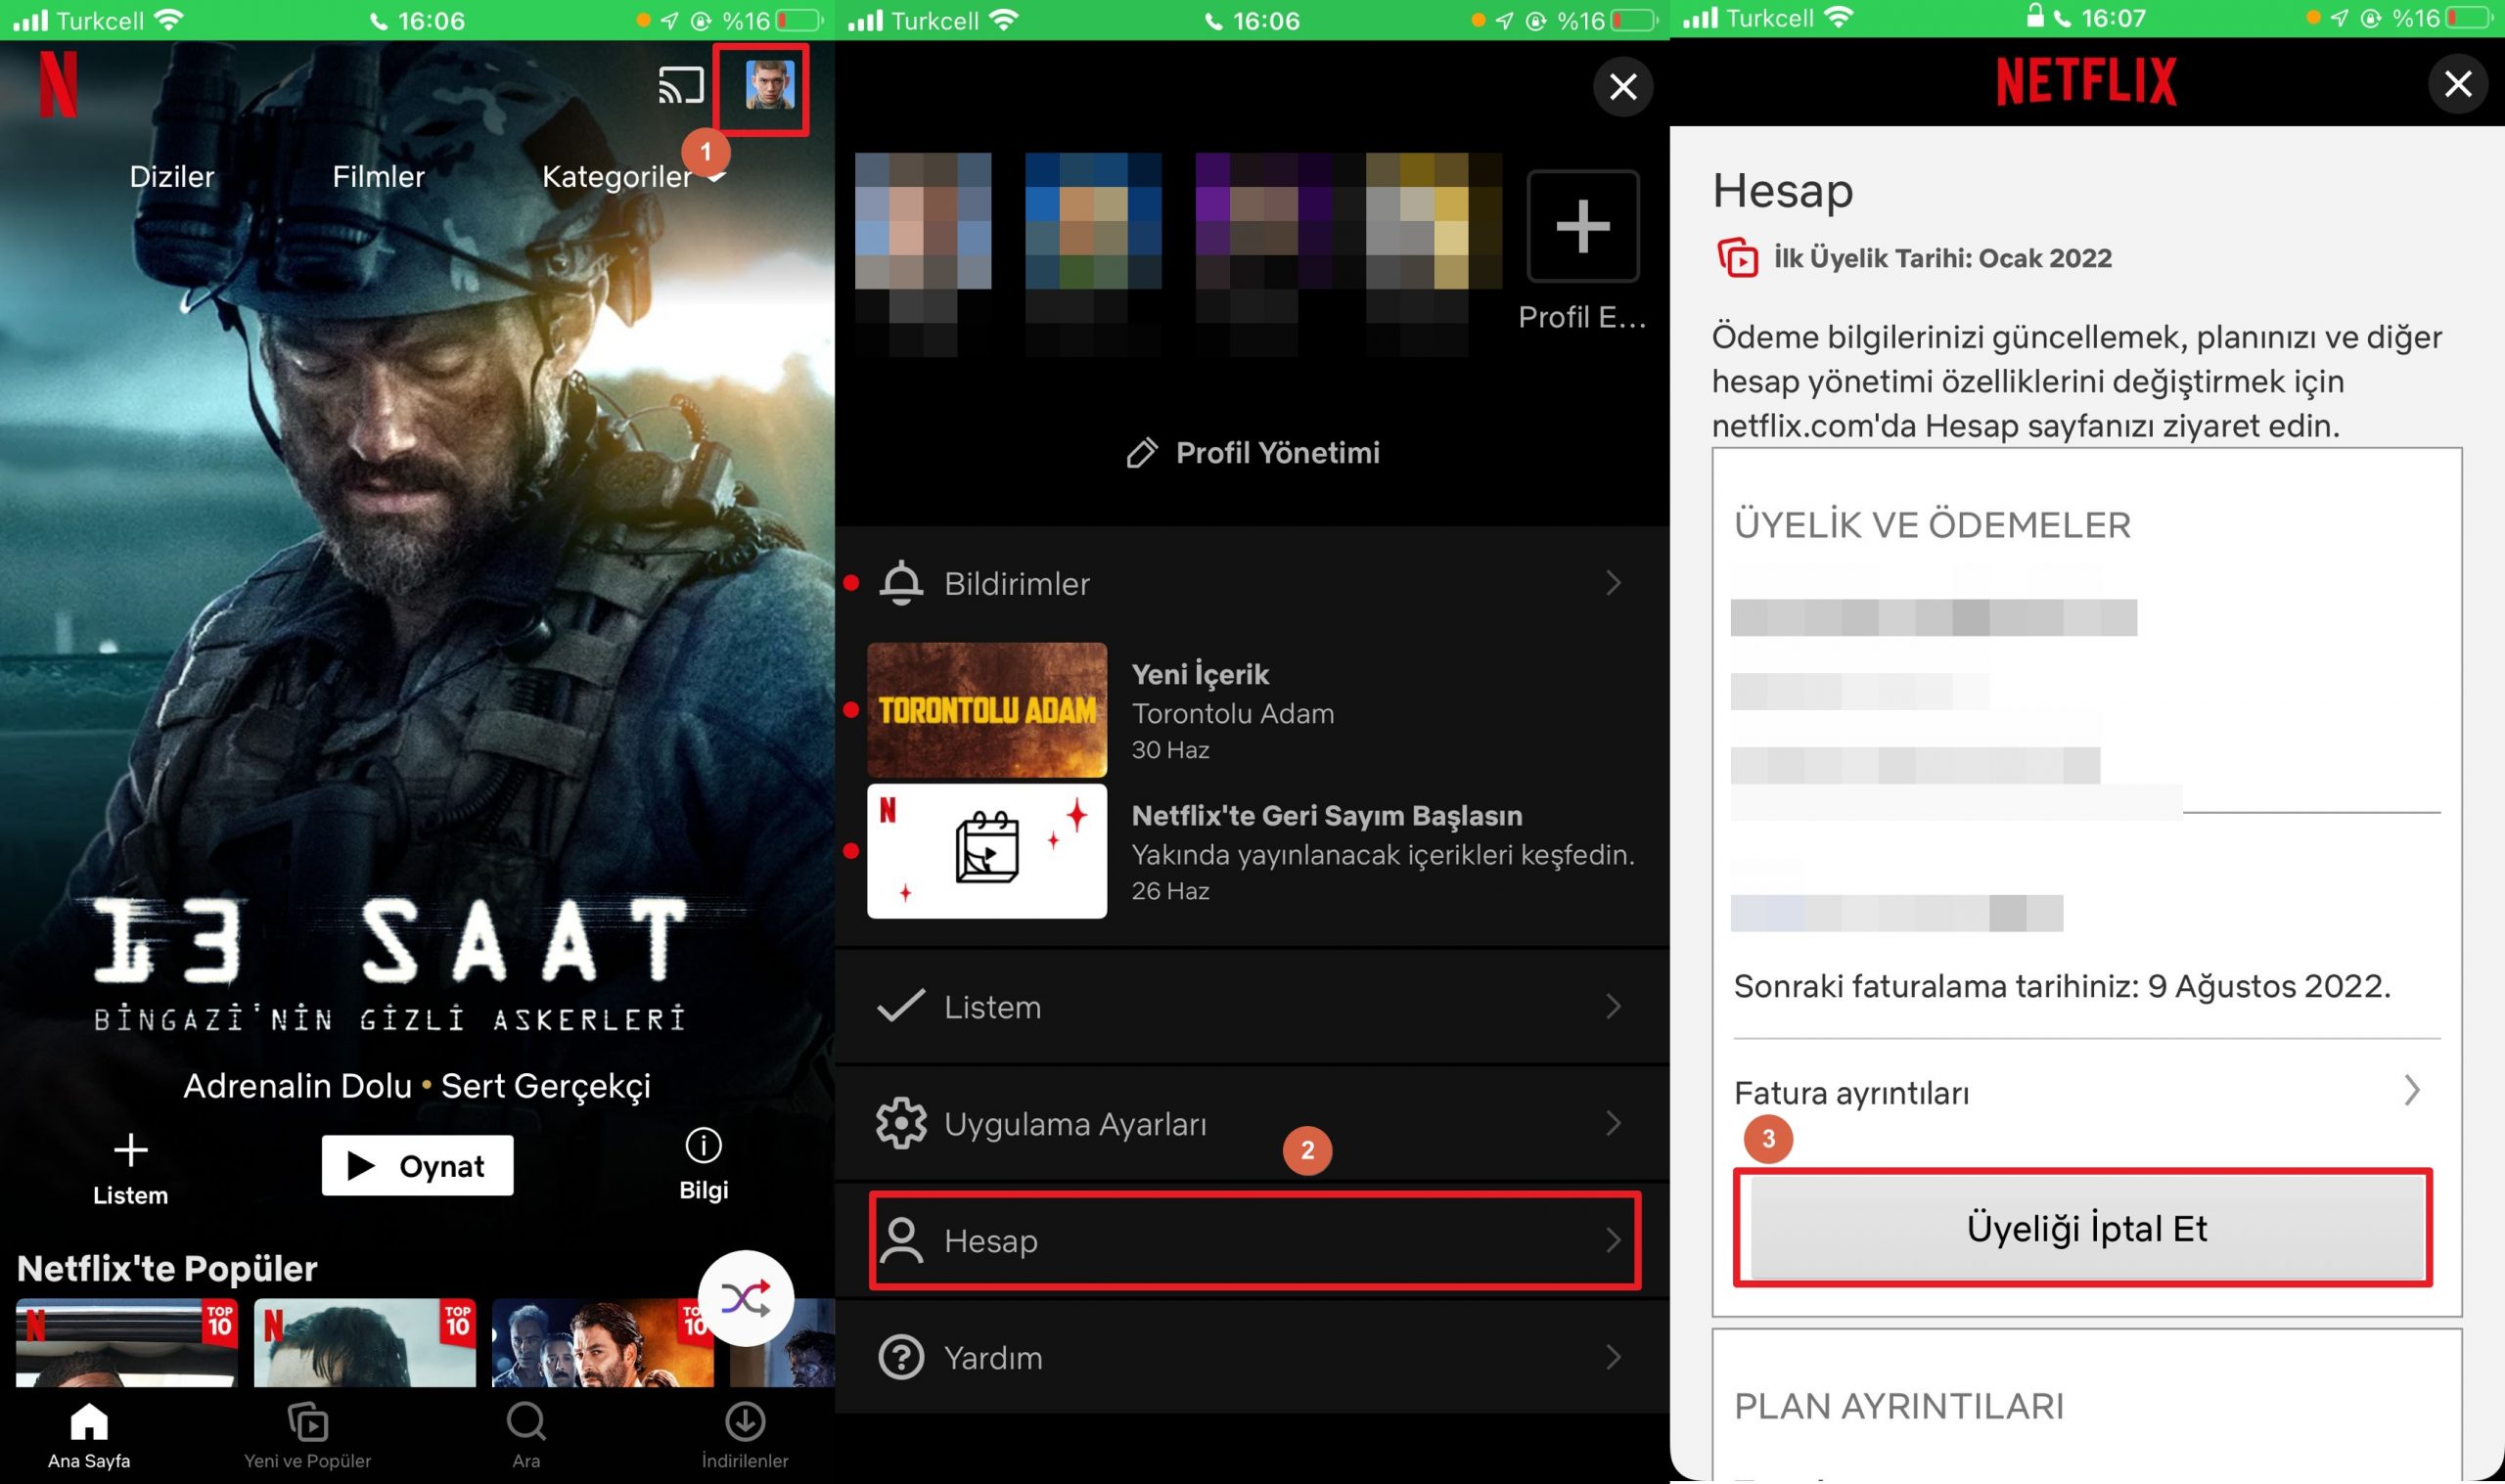Viewport: 2505px width, 1484px height.
Task: Tap the Listem checkmark icon
Action: (900, 1006)
